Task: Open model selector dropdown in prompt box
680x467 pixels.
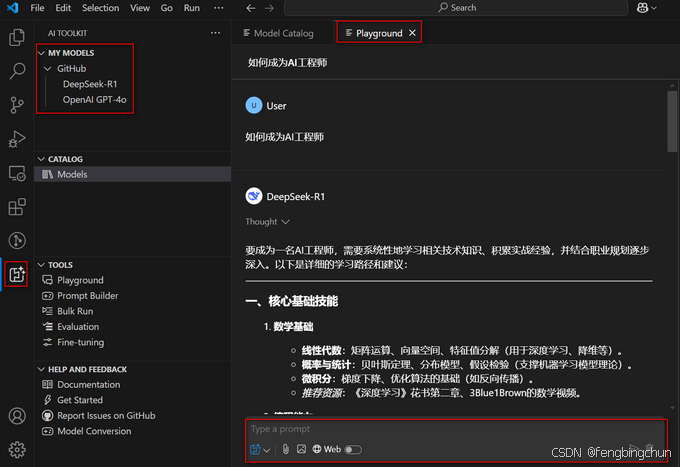Action: click(x=260, y=450)
